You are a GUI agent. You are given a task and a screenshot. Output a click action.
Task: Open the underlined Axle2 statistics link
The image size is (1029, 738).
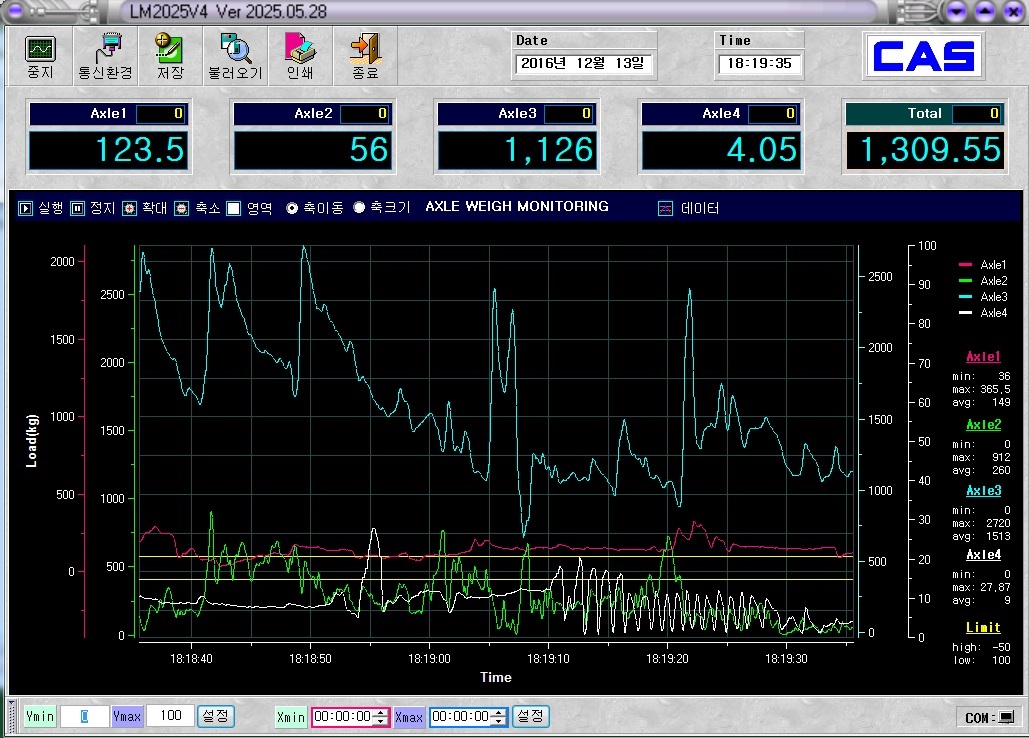pyautogui.click(x=983, y=425)
